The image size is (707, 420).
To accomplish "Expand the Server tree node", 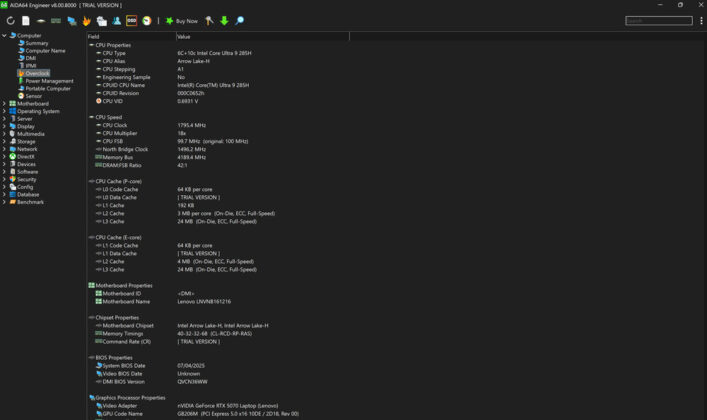I will pyautogui.click(x=4, y=119).
